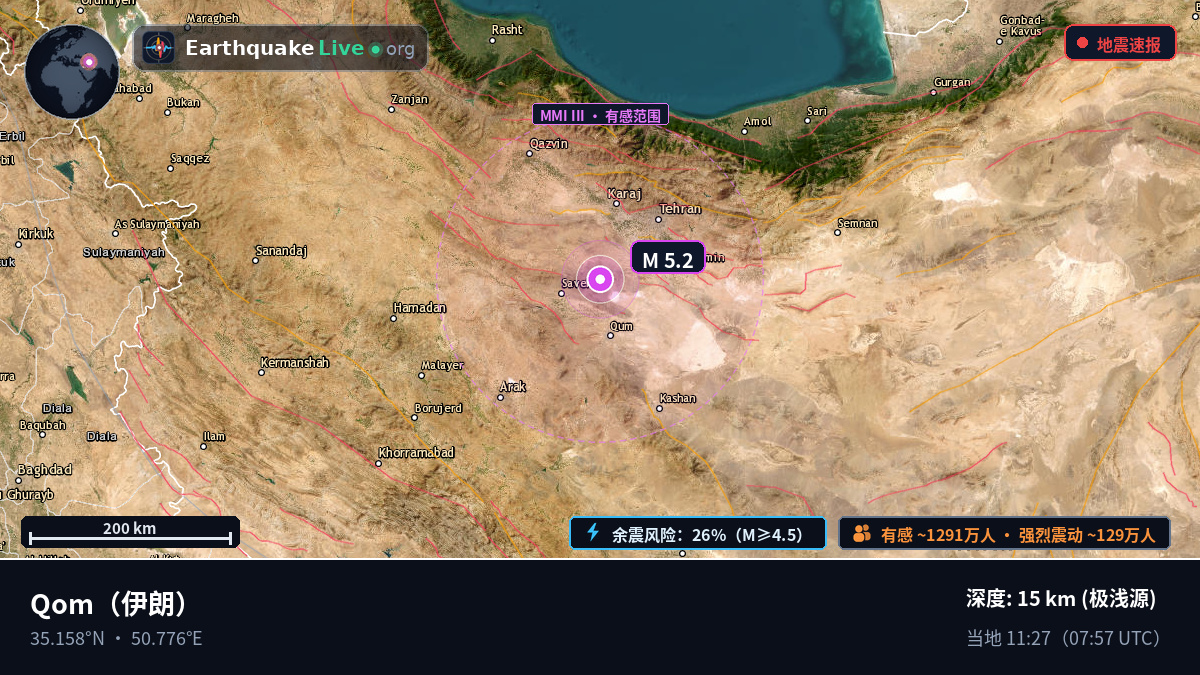Click the 200 km scale bar
Image resolution: width=1200 pixels, height=675 pixels.
[130, 532]
